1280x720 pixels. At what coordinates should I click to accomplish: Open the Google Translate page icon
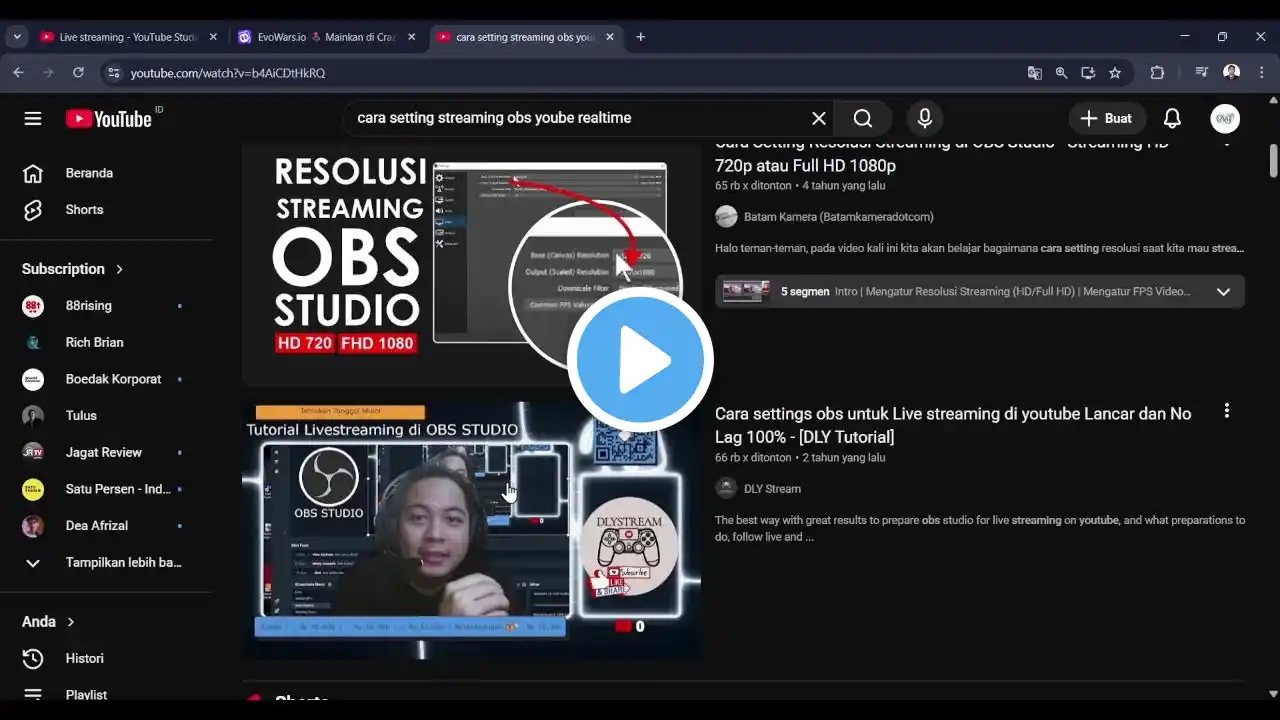pyautogui.click(x=1034, y=73)
